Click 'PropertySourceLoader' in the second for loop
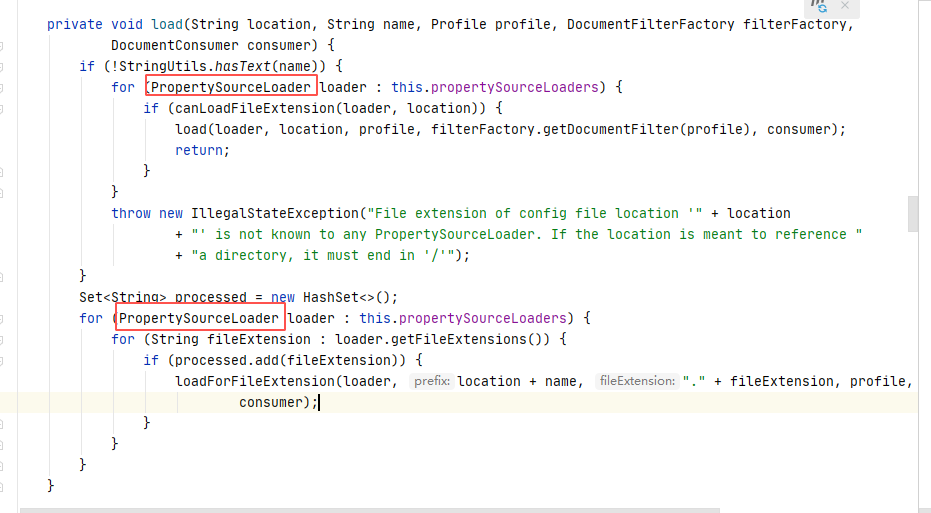 pos(199,318)
